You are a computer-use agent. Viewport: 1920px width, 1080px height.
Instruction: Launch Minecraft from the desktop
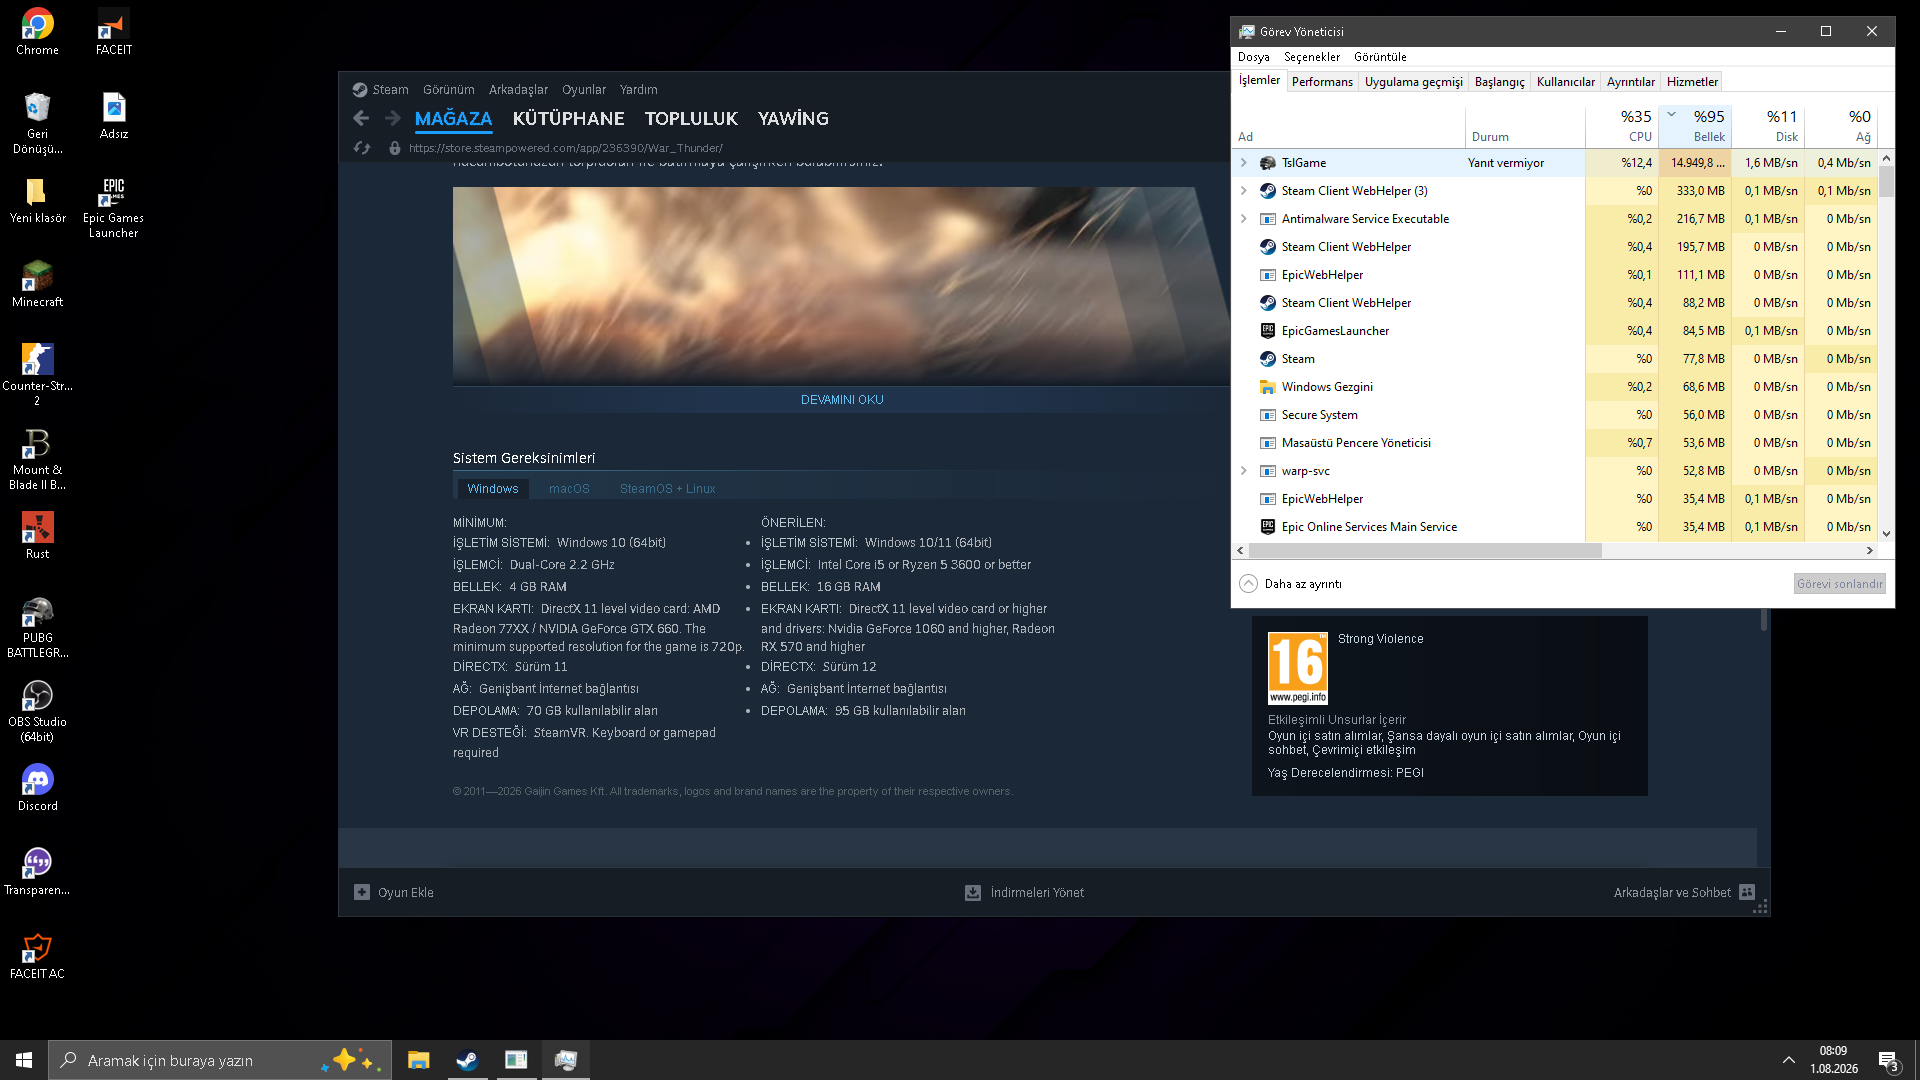(37, 284)
